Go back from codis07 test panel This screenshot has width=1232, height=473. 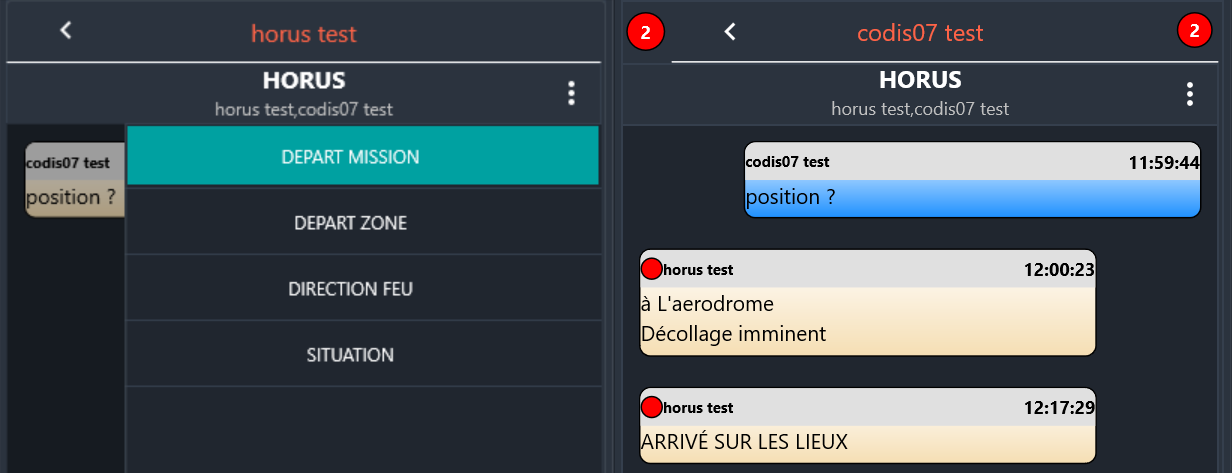pyautogui.click(x=730, y=32)
